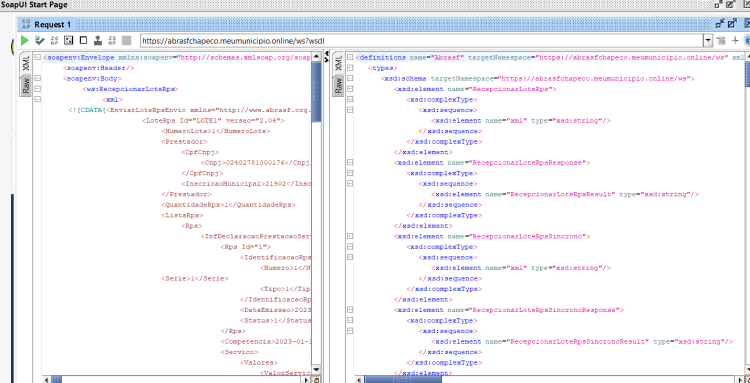Add request to a MockService
This screenshot has width=750, height=383.
(x=54, y=41)
